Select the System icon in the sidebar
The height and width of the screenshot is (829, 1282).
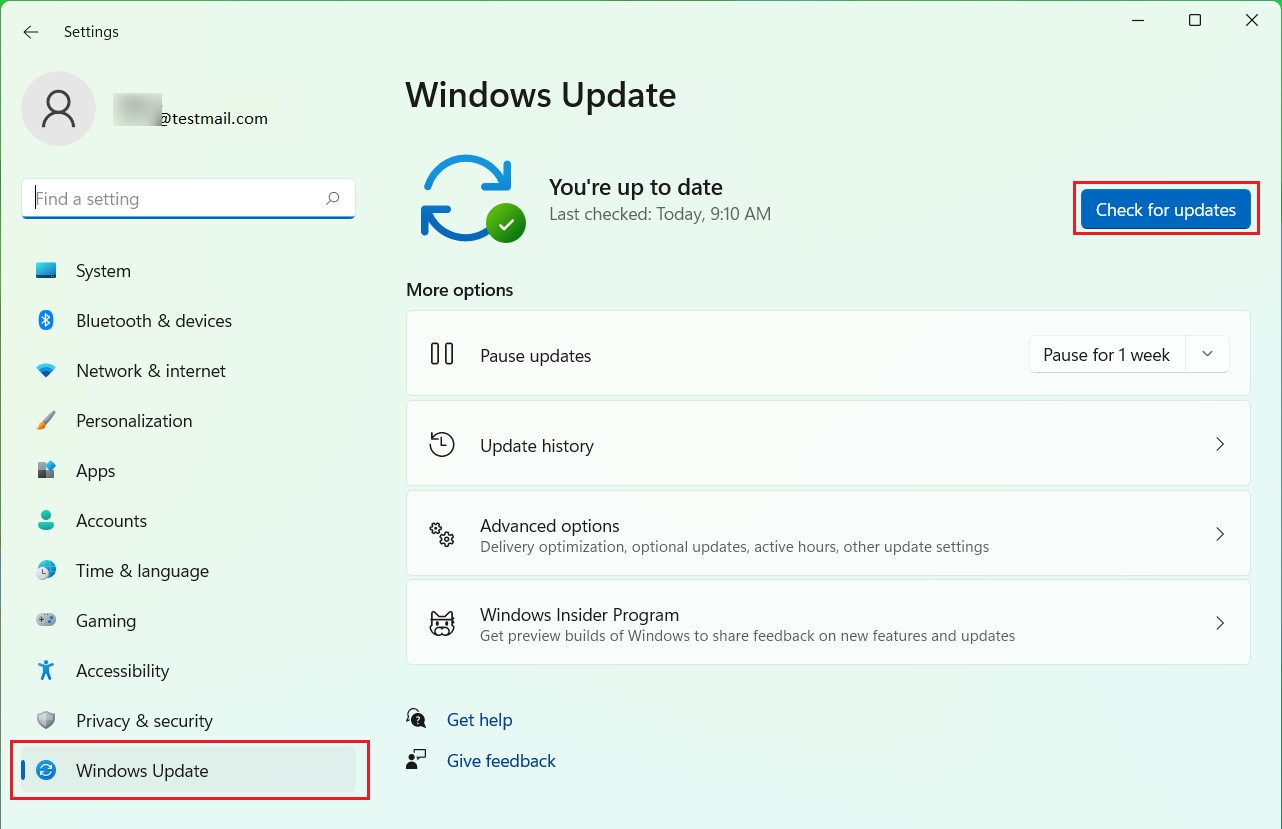pyautogui.click(x=46, y=270)
